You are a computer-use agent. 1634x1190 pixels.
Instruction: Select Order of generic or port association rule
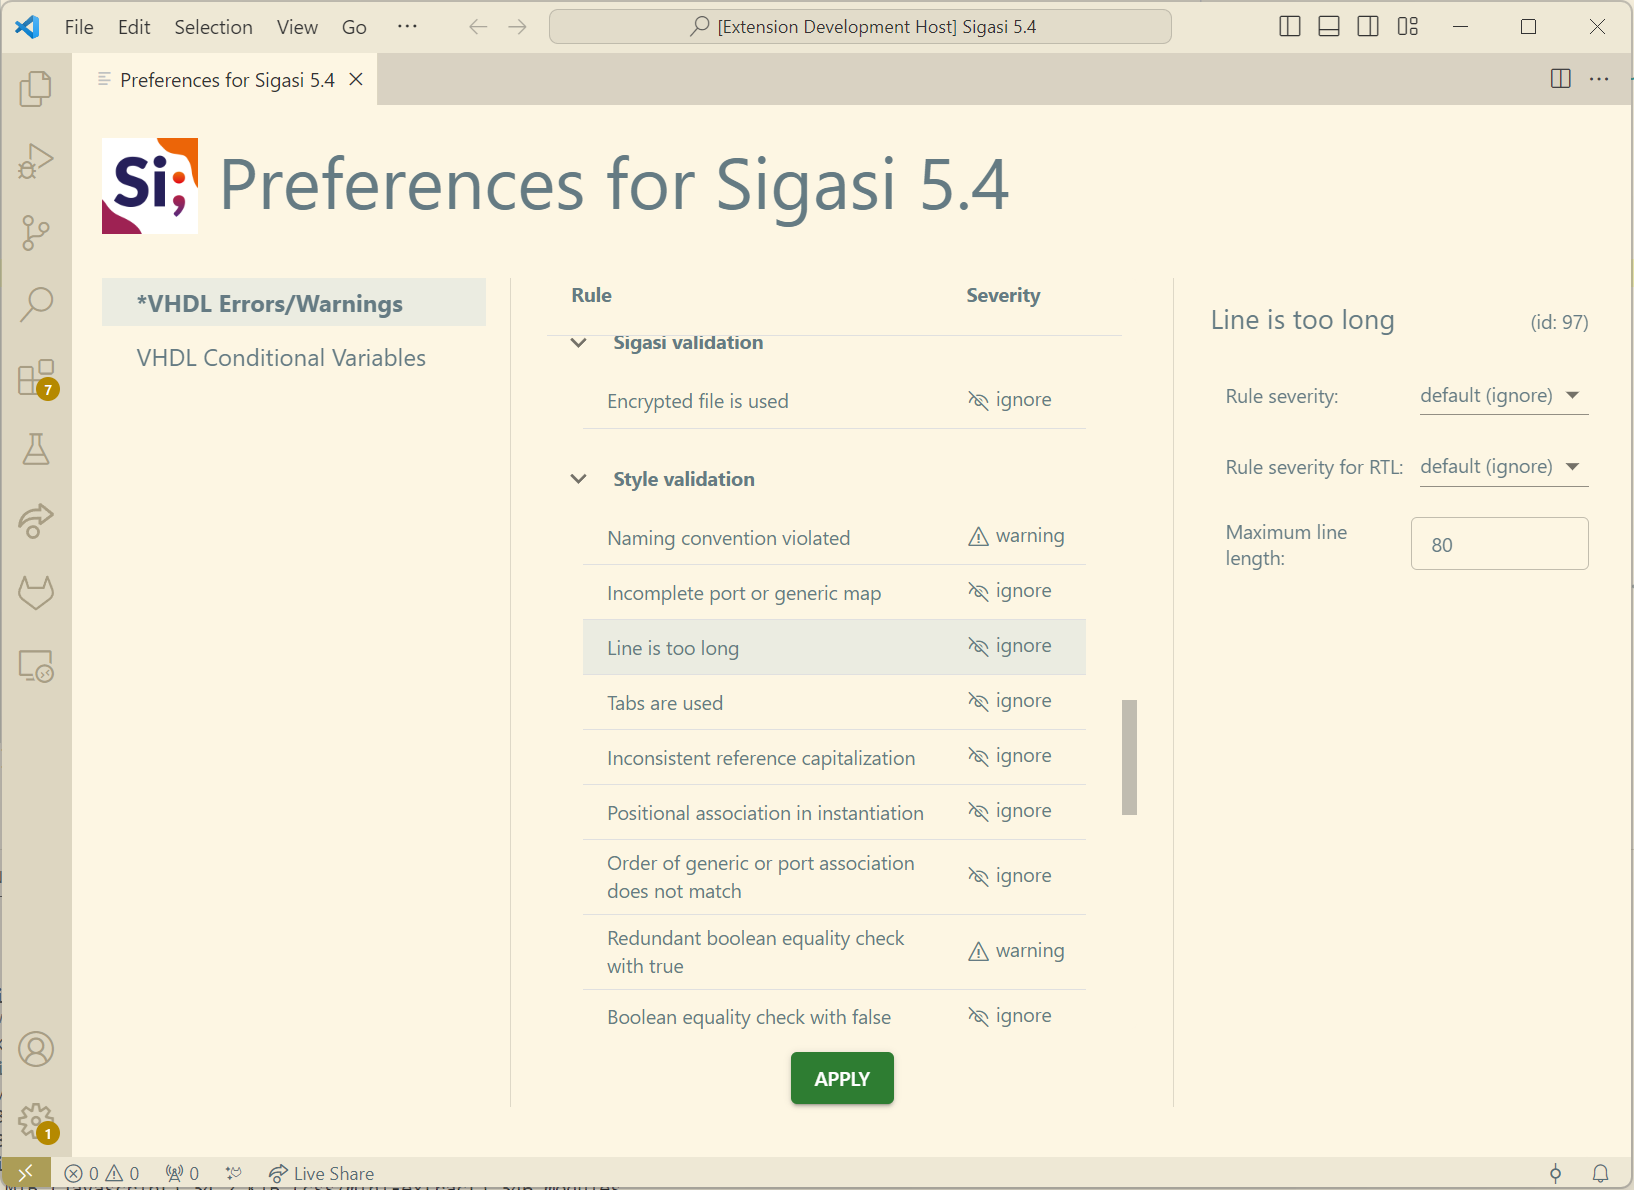(834, 877)
